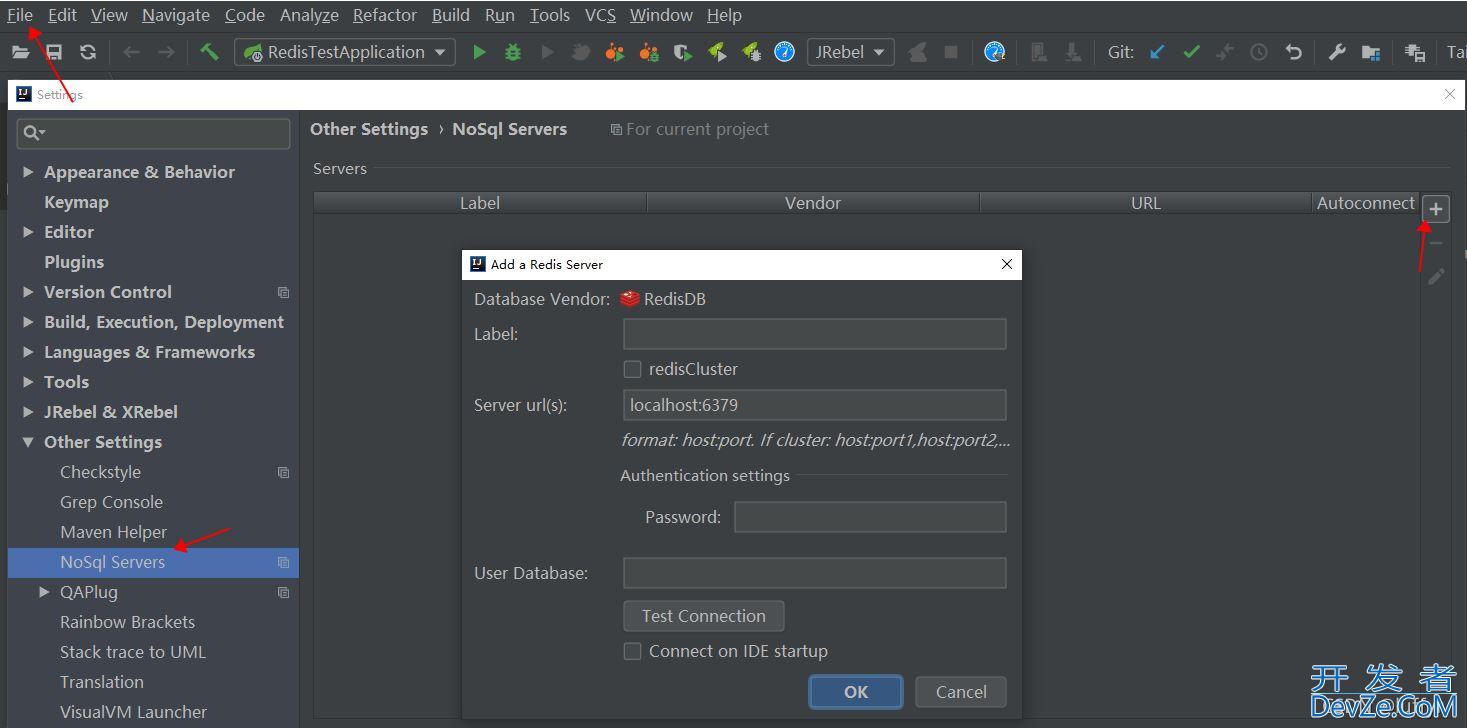Cancel the Add a Redis Server dialog

(x=961, y=692)
